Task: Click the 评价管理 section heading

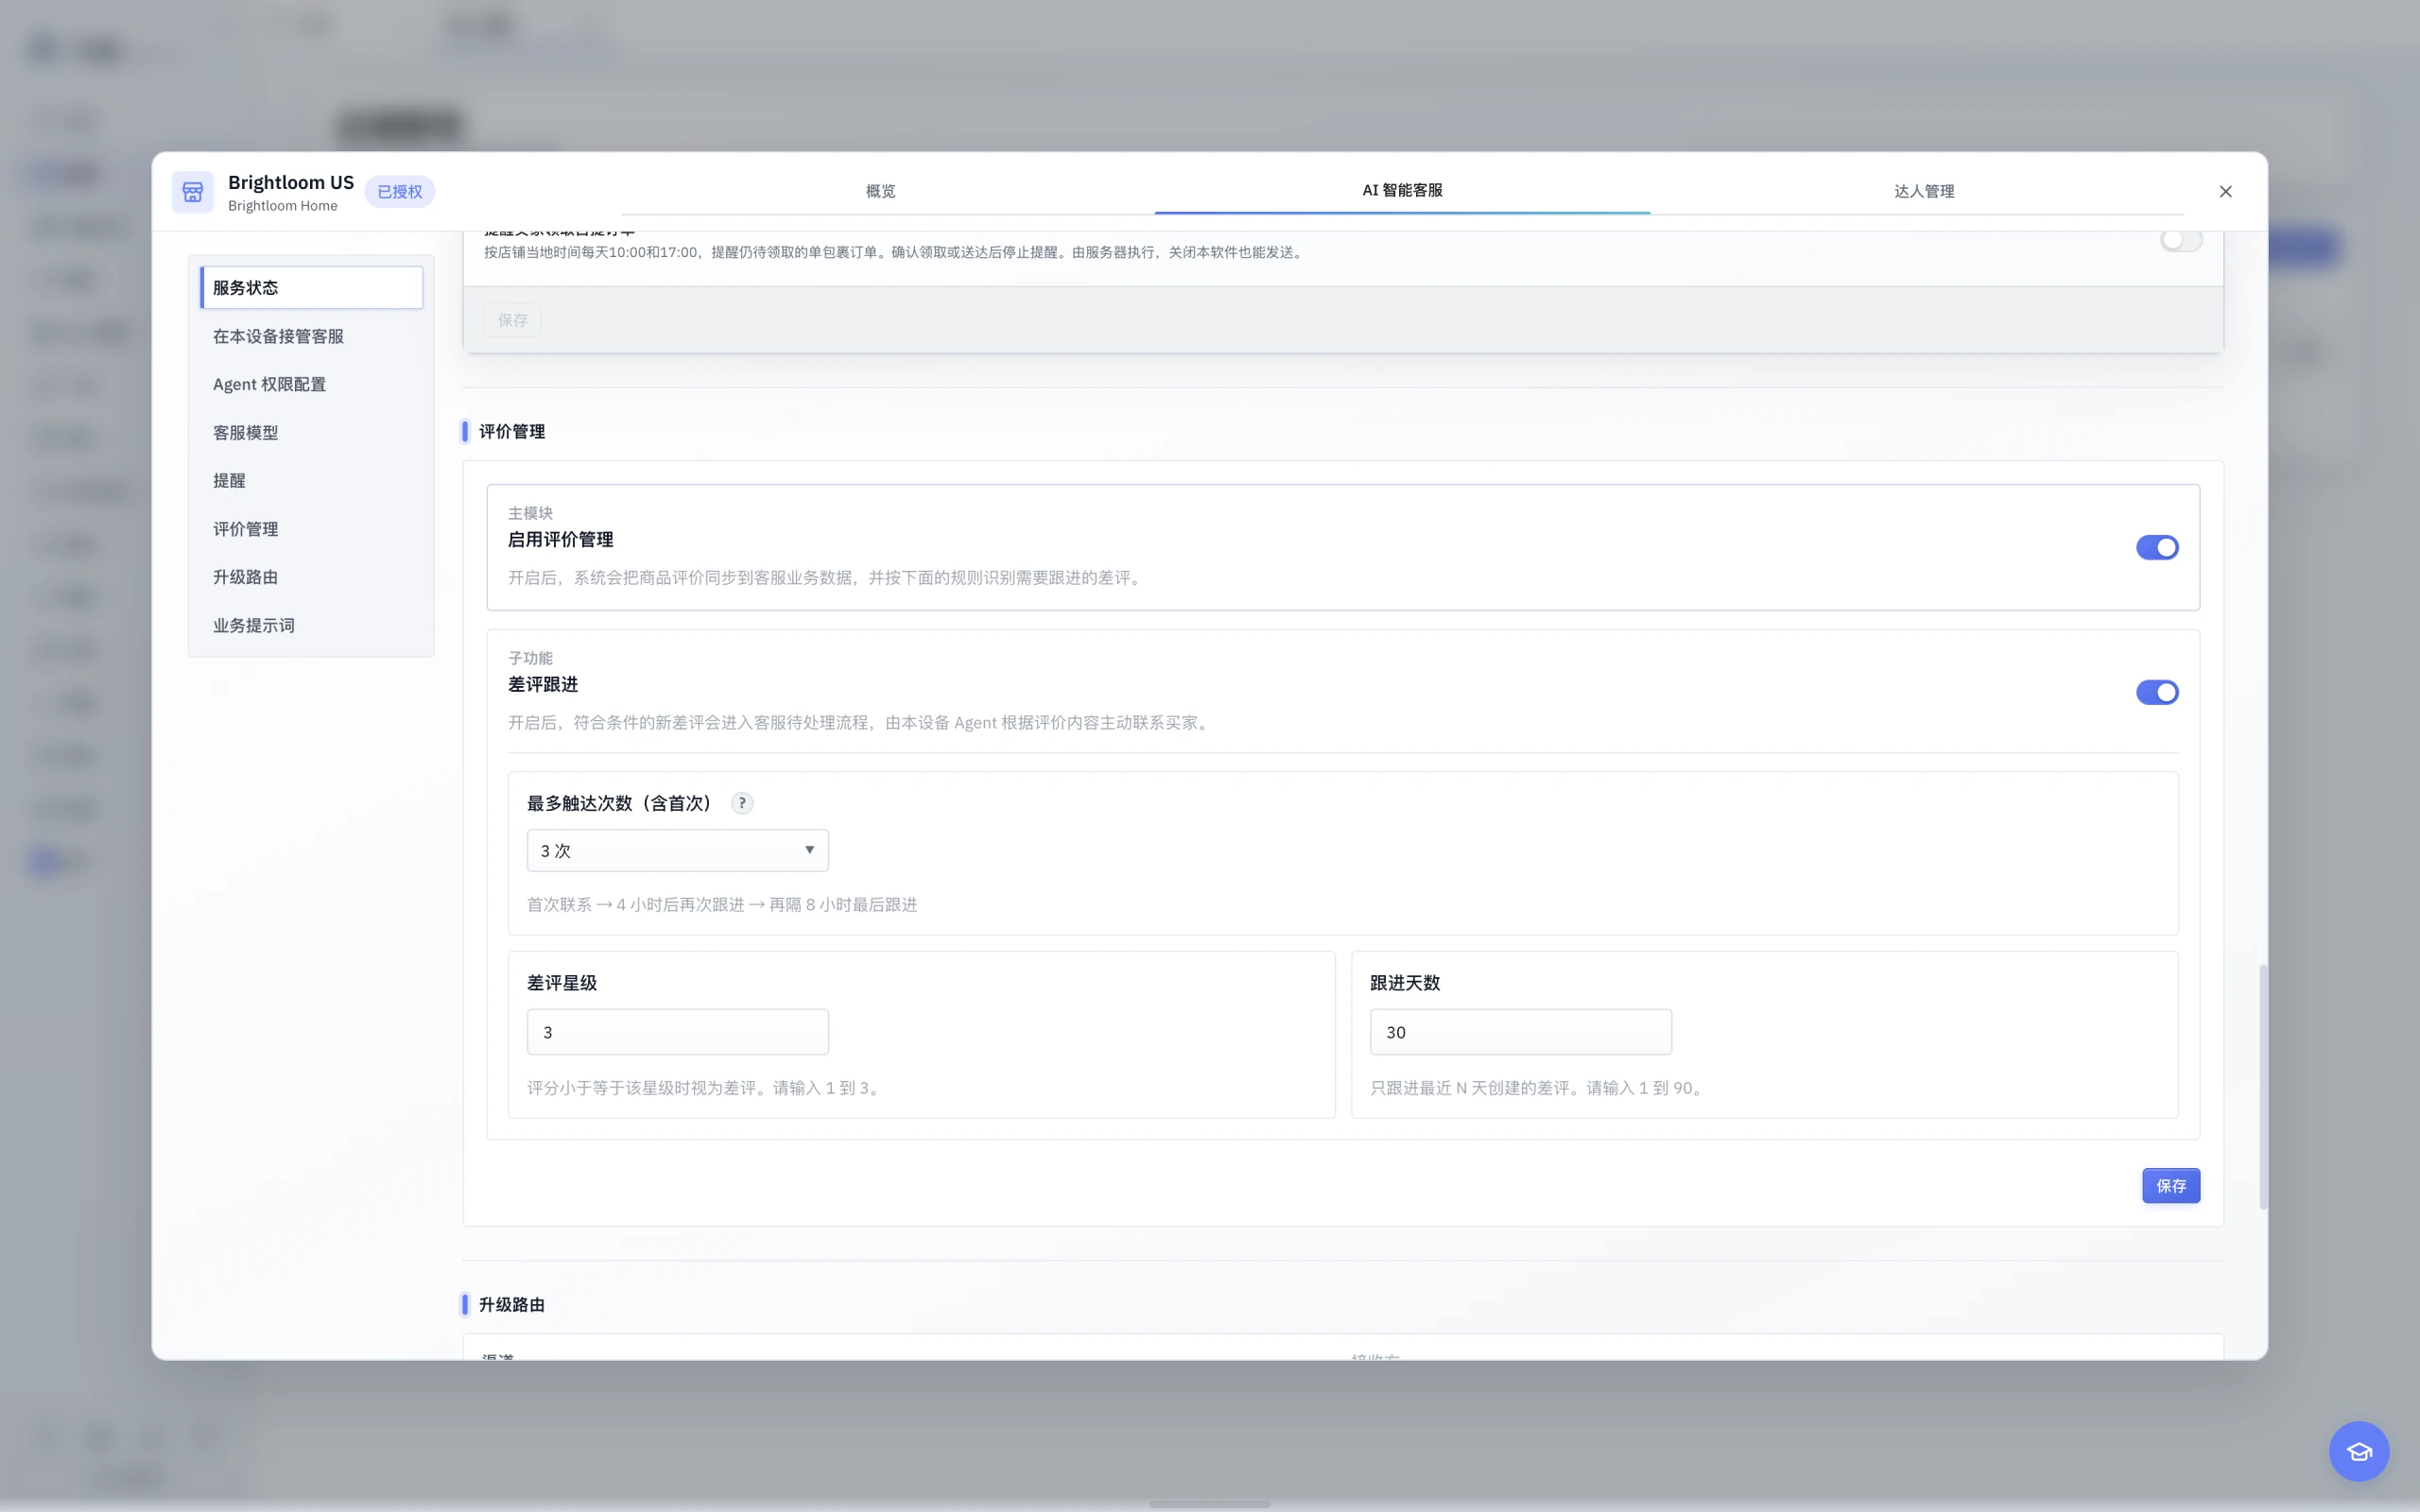Action: (x=512, y=432)
